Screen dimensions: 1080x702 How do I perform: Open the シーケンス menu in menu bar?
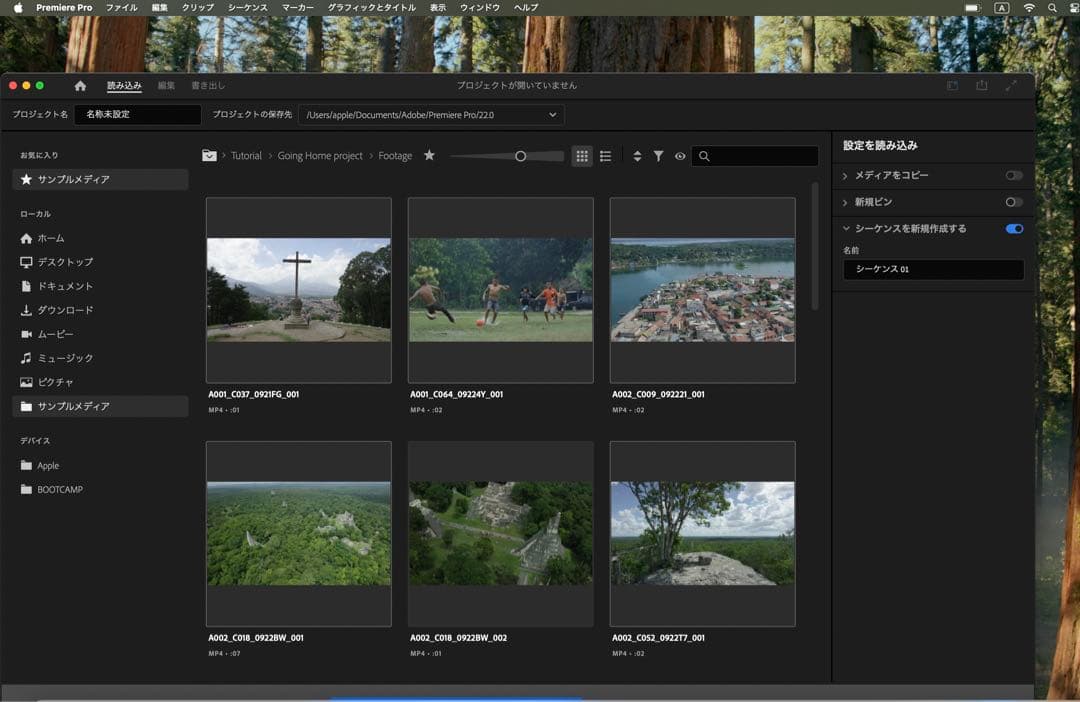247,7
